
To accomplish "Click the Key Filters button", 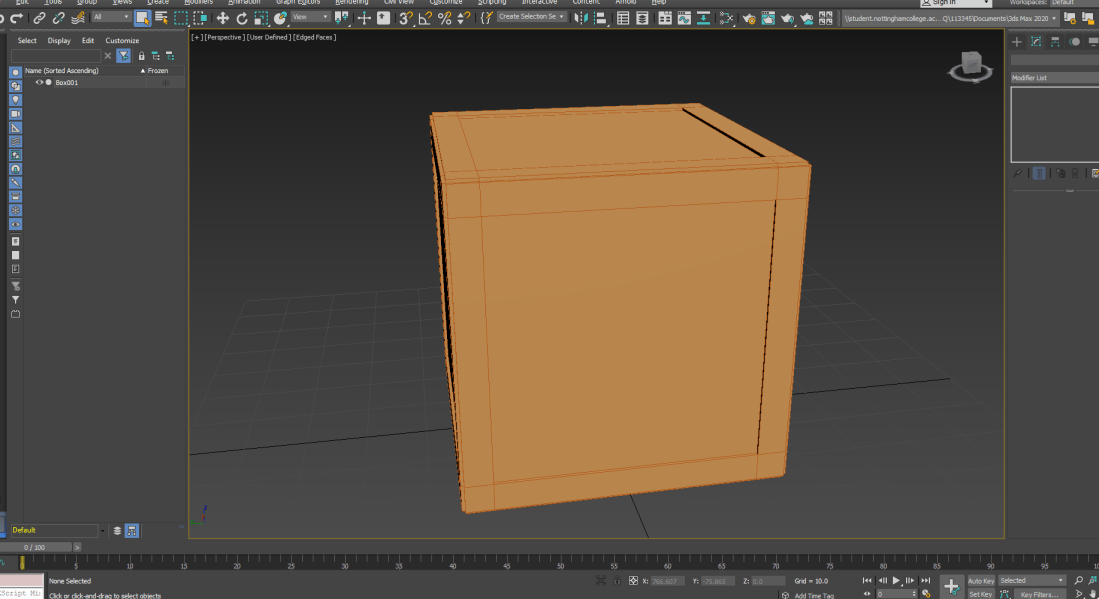I will [1039, 594].
